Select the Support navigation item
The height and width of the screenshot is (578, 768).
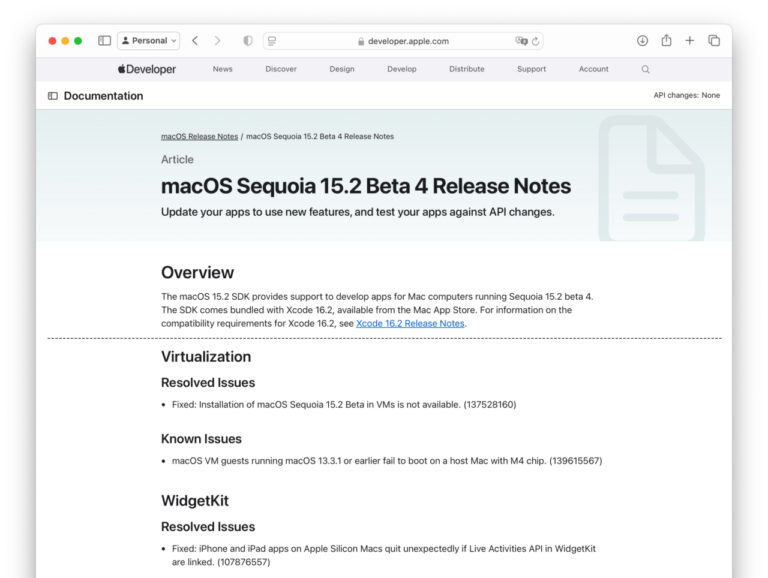point(531,69)
